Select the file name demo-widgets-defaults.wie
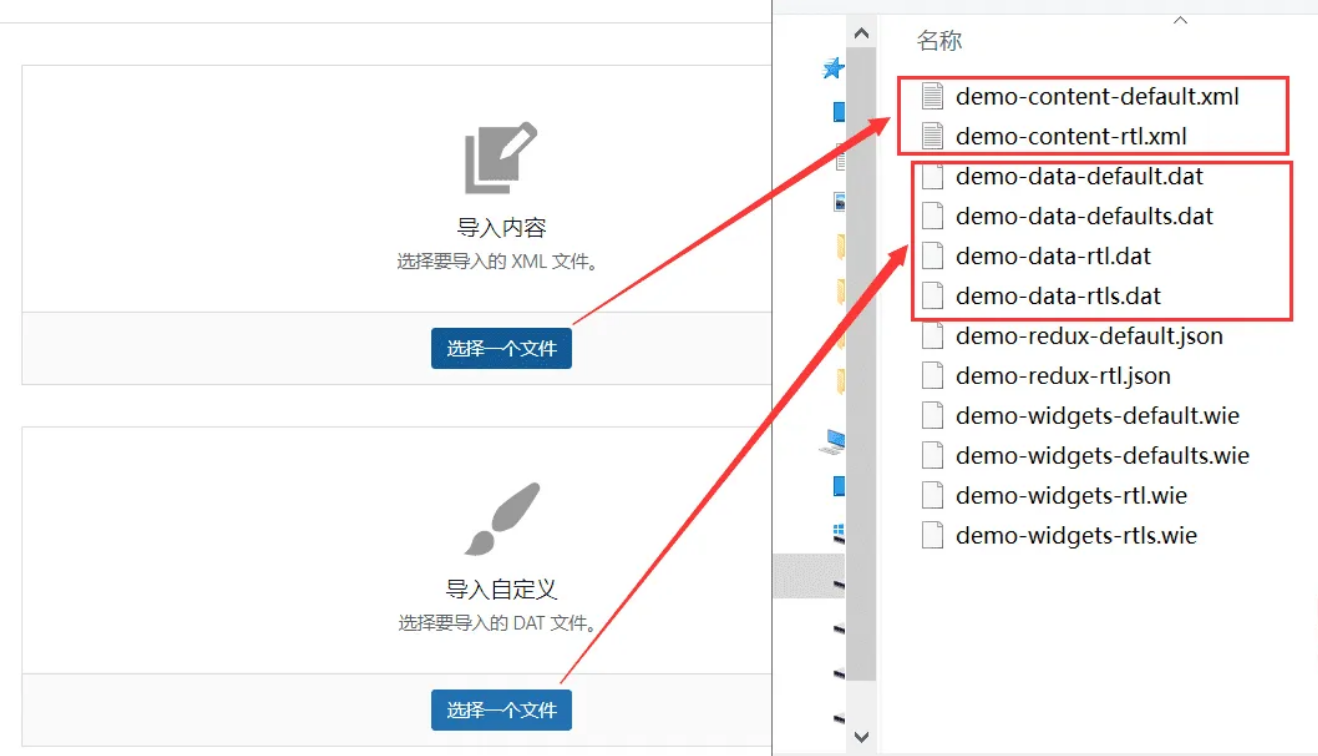The height and width of the screenshot is (756, 1318). pos(1102,456)
